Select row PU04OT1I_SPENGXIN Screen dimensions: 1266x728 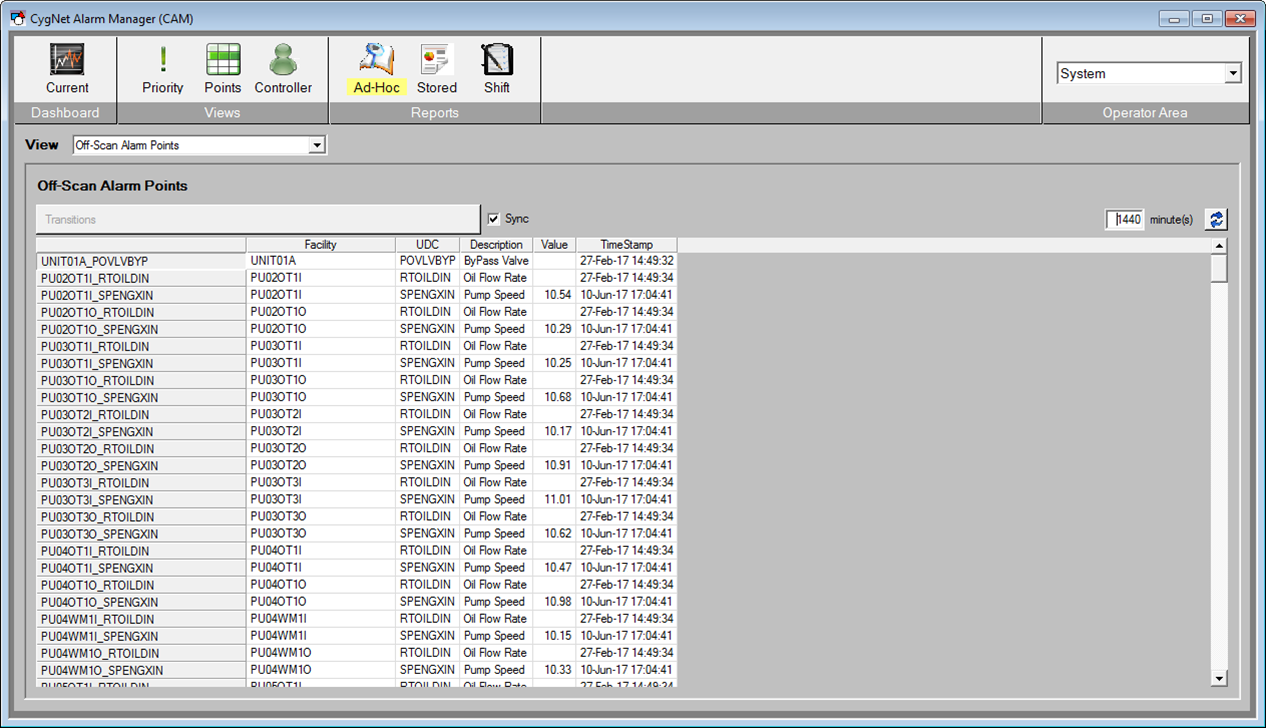point(141,568)
